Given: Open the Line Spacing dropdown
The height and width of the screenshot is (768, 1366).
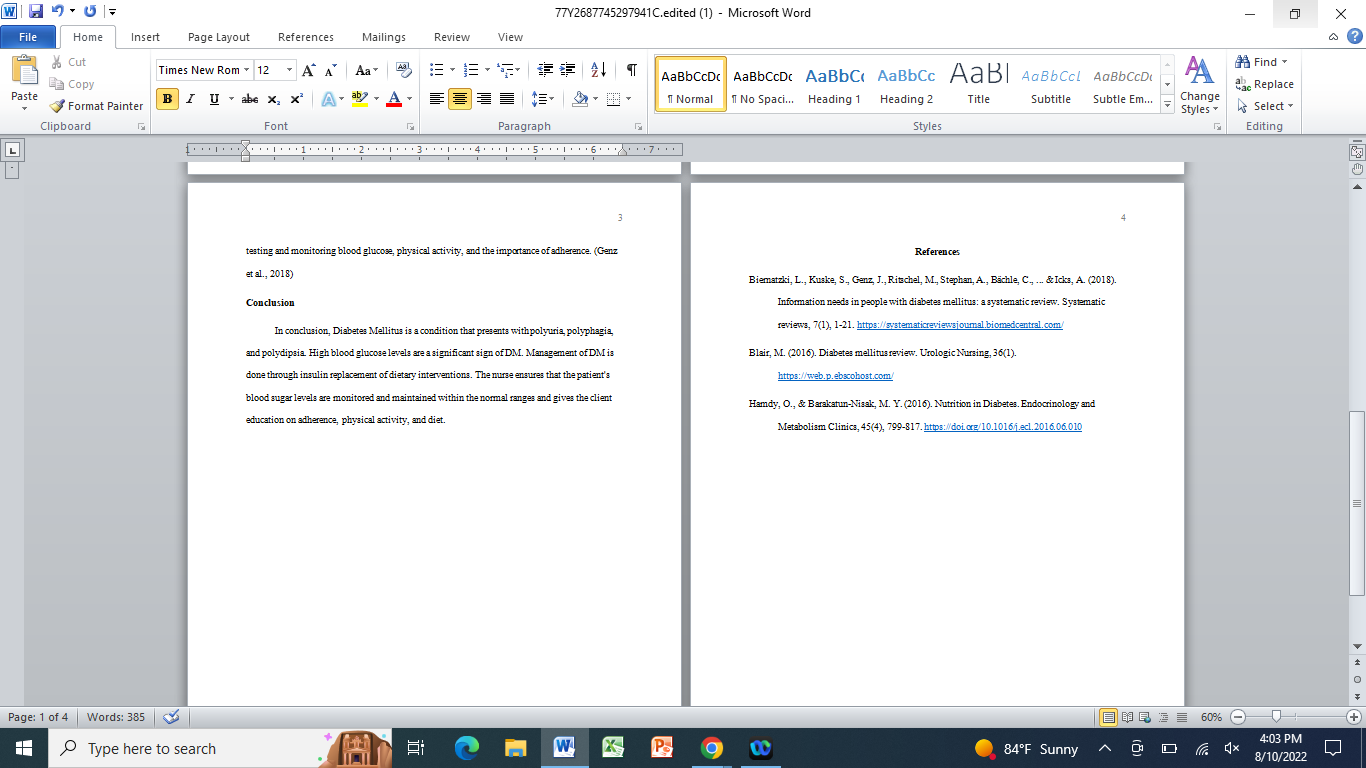Looking at the screenshot, I should click(543, 99).
